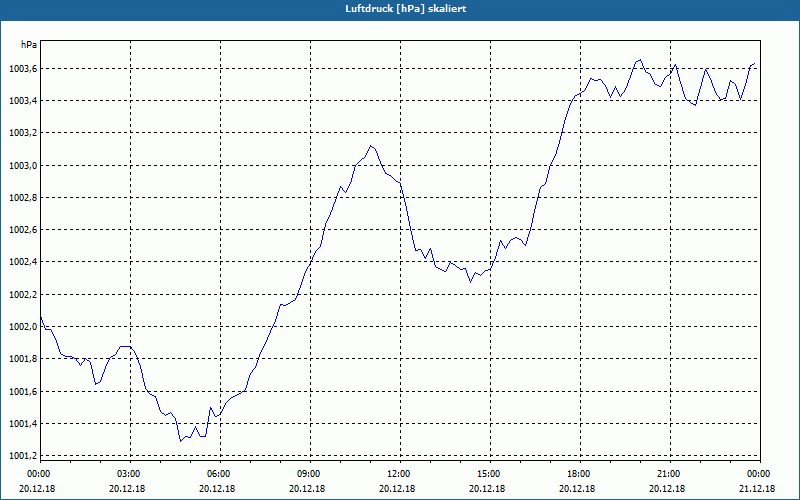Click the "1001,2" y-axis value
Viewport: 800px width, 500px height.
tap(22, 456)
